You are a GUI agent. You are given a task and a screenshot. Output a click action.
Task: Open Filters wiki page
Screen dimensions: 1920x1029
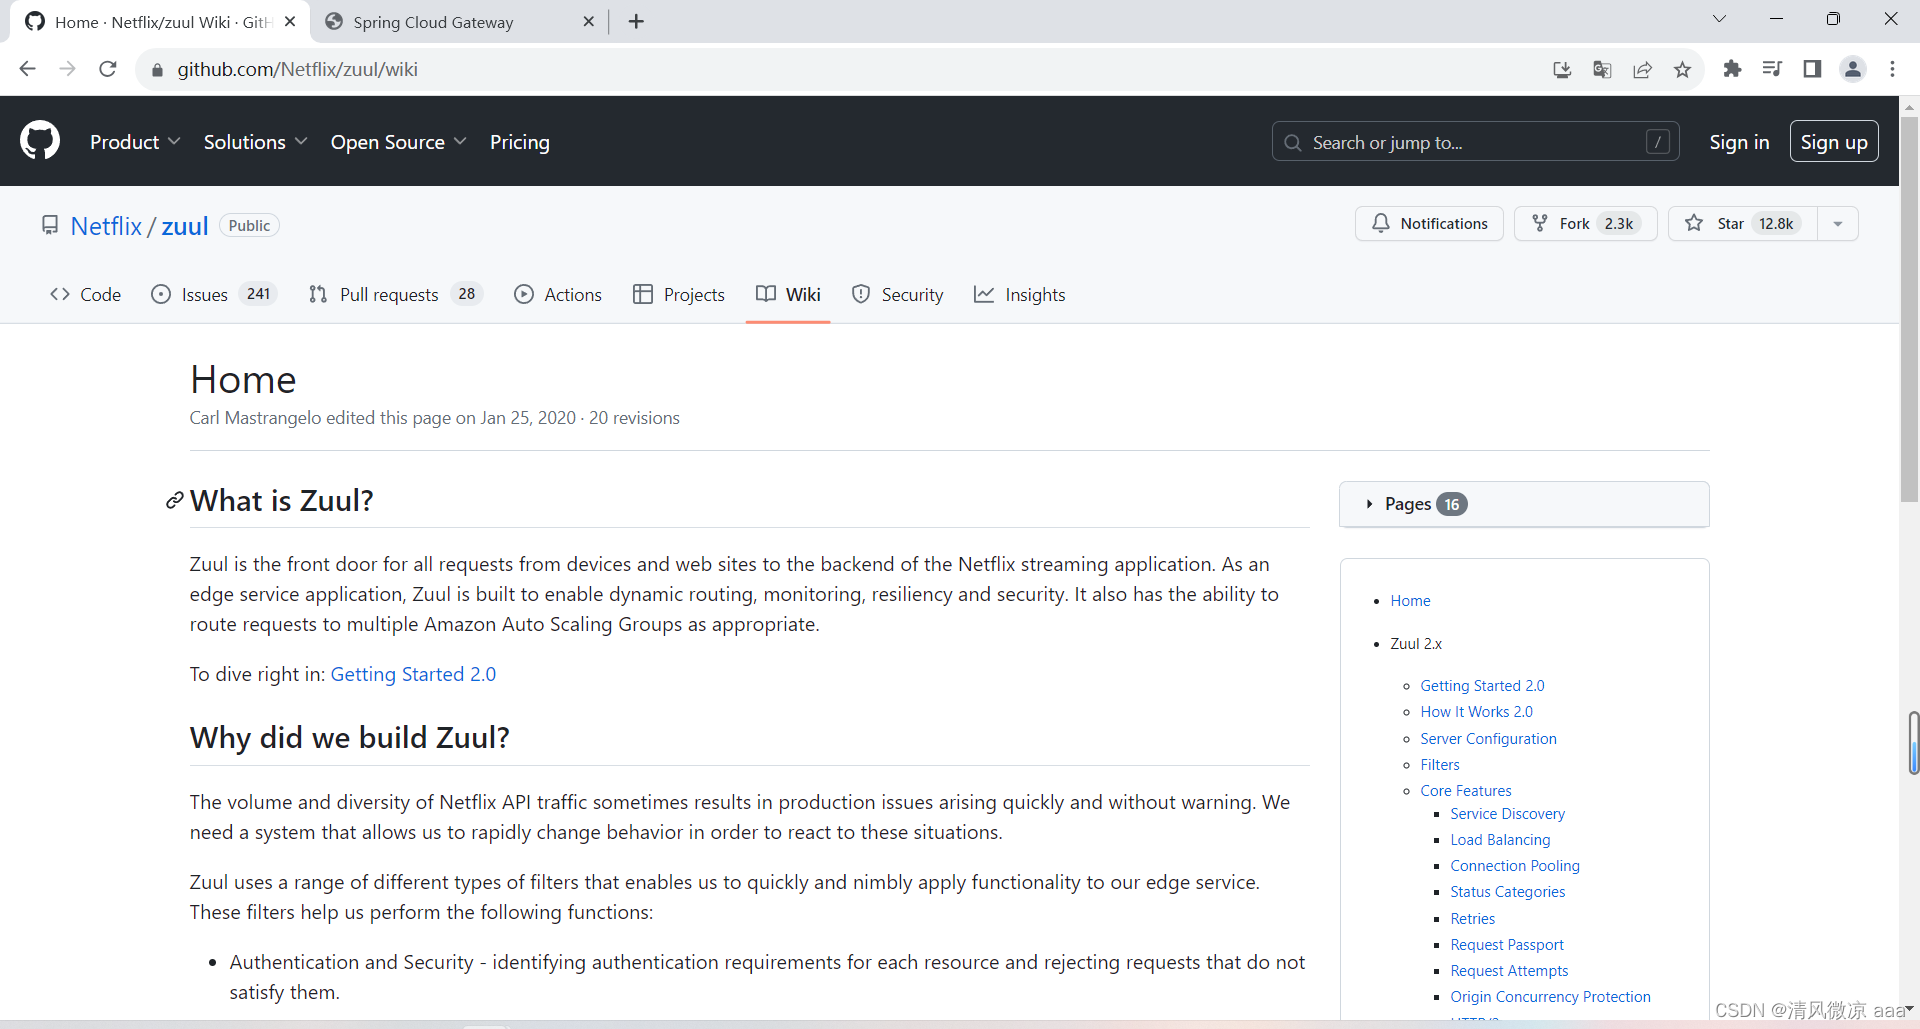pos(1440,764)
